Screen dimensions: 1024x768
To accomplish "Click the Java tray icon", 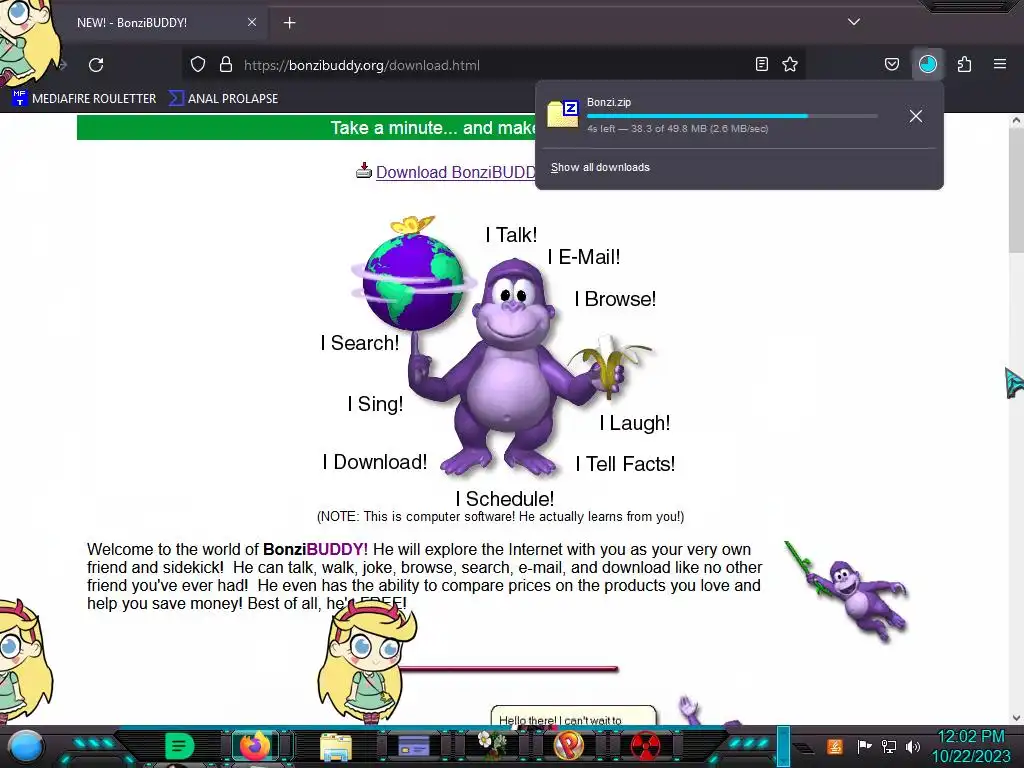I will (835, 746).
